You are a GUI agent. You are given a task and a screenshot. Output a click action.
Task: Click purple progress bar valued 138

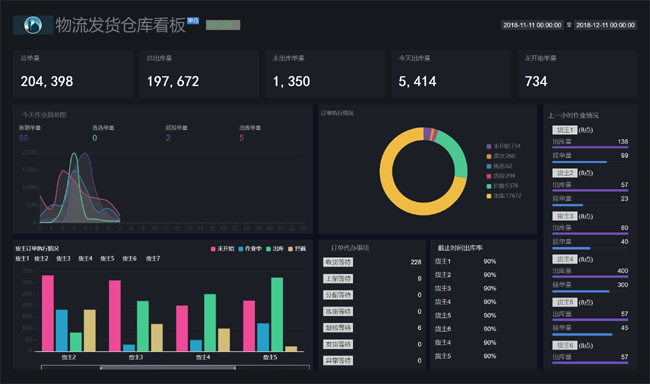pyautogui.click(x=590, y=147)
